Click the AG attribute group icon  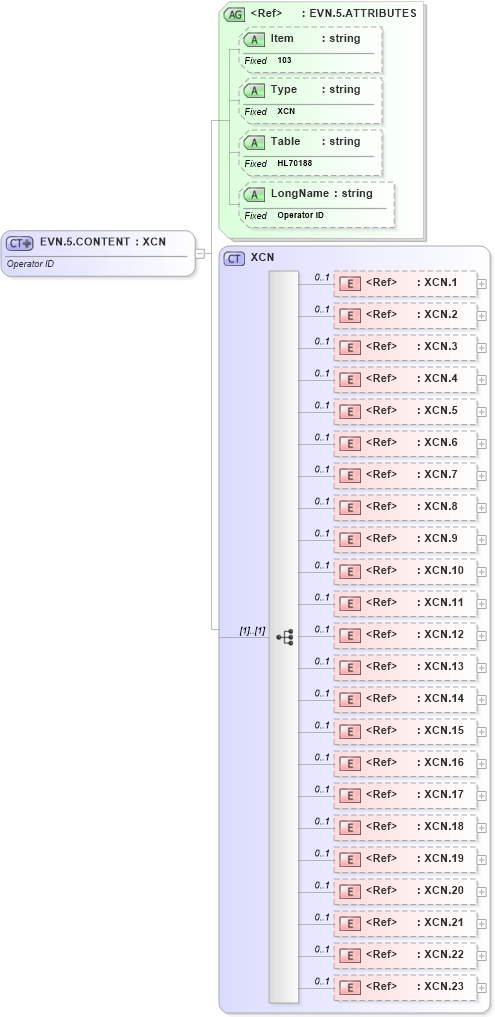tap(234, 14)
